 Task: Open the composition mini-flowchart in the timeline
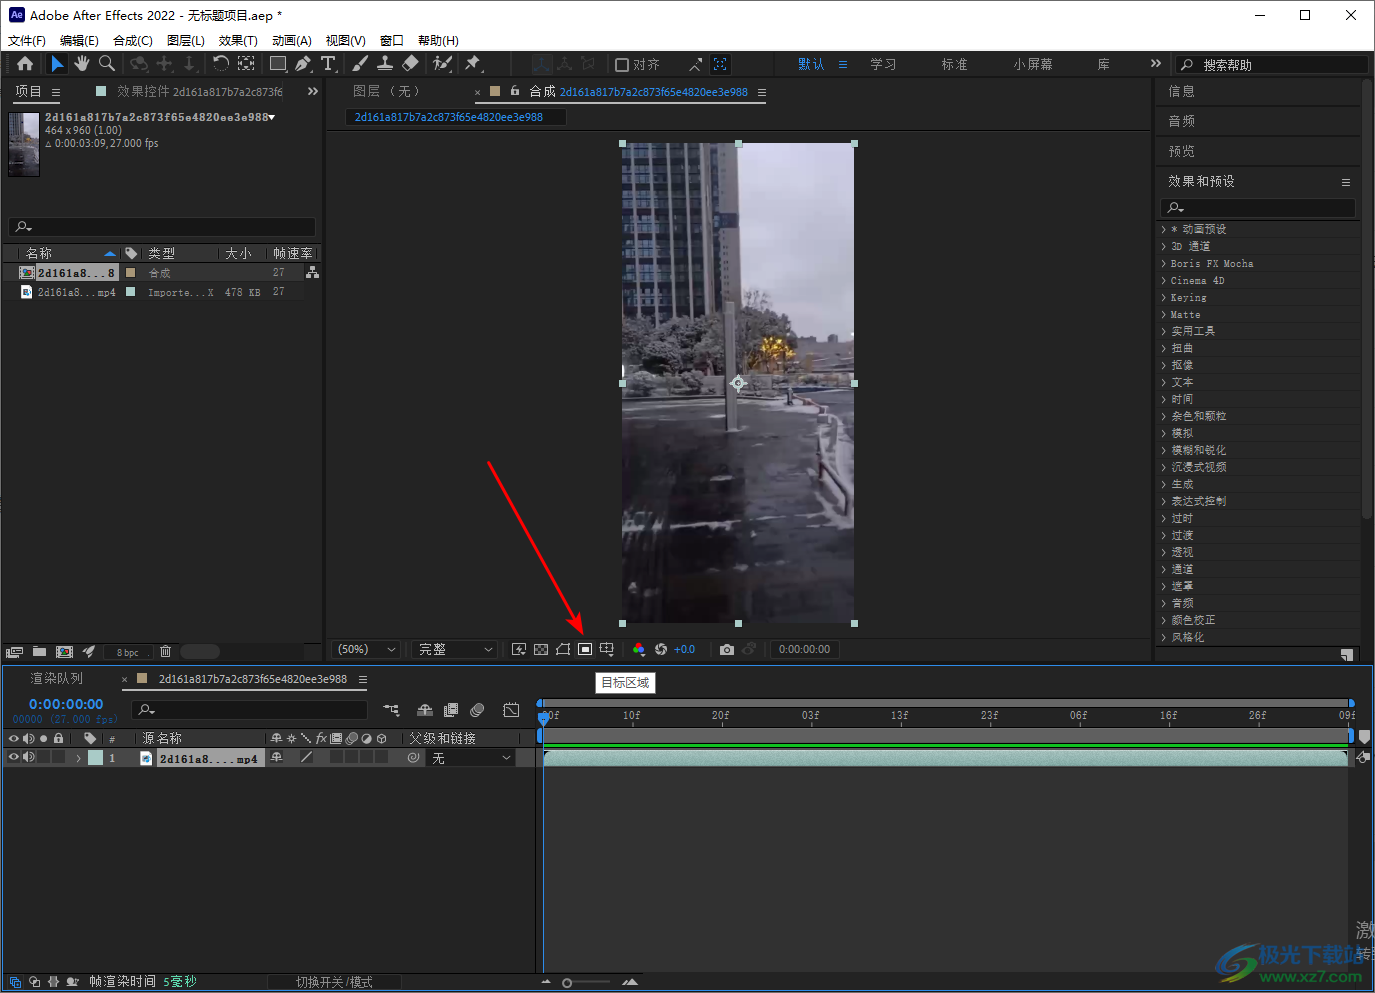pyautogui.click(x=391, y=710)
